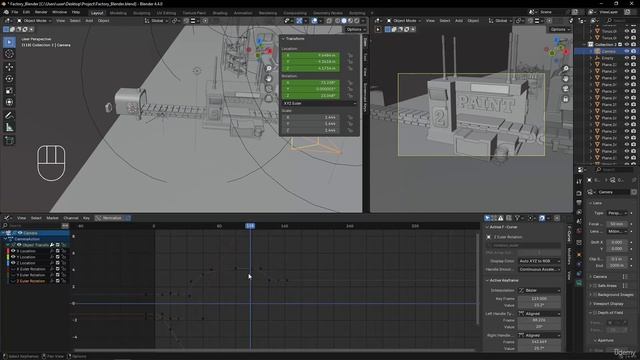Toggle Normalize button in Graph Editor
Viewport: 640px width, 360px height.
109,218
